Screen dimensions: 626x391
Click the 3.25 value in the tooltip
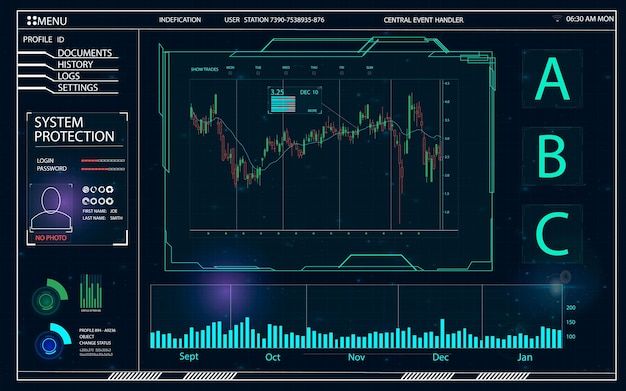[277, 92]
